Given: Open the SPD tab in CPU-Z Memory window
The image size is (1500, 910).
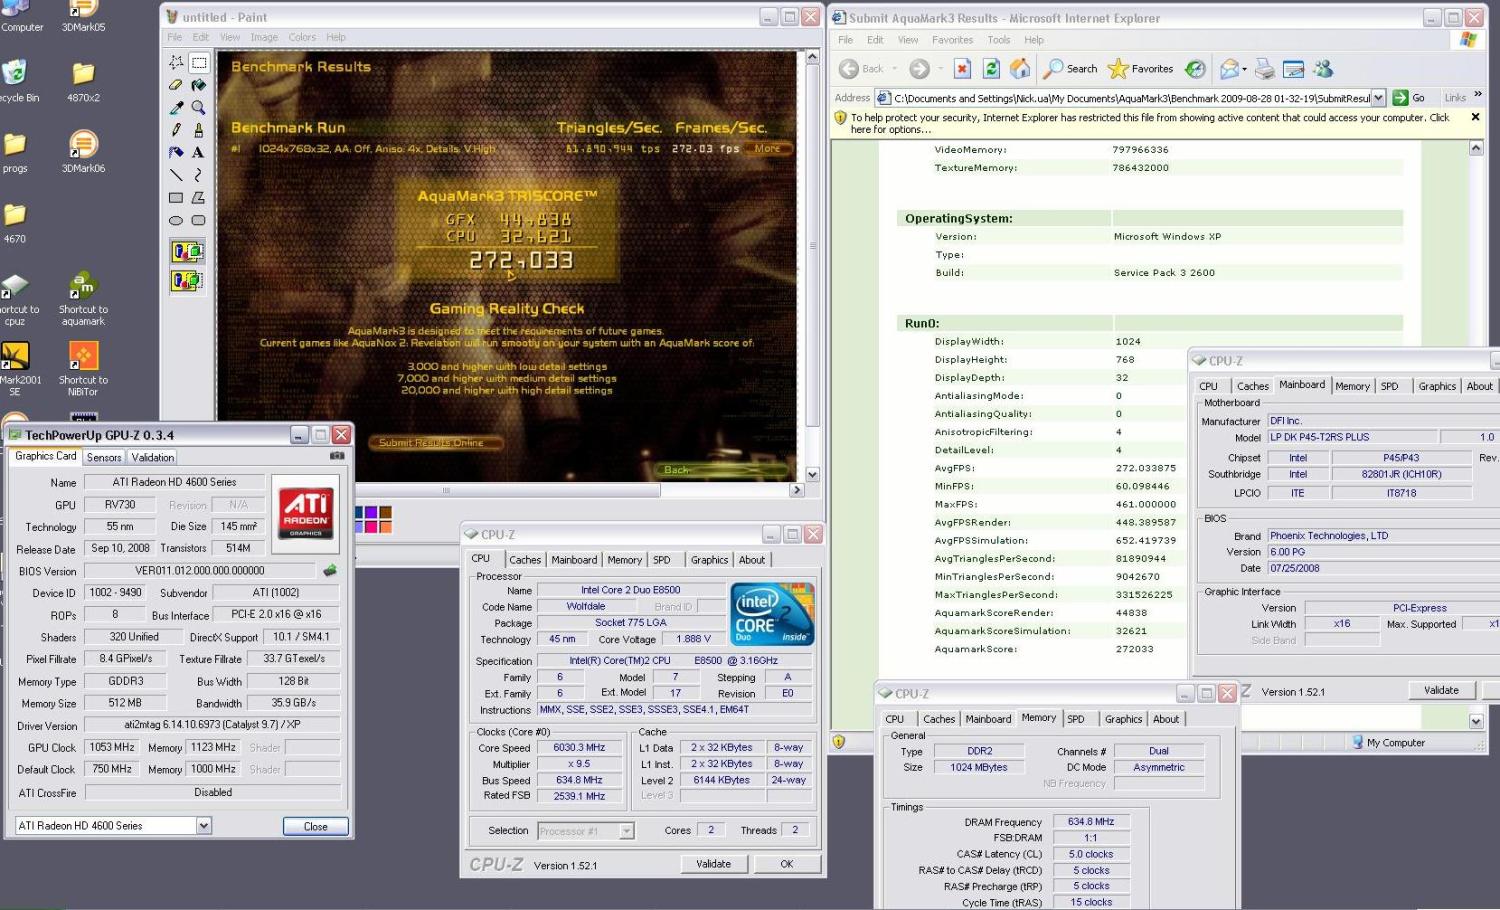Looking at the screenshot, I should point(1076,719).
